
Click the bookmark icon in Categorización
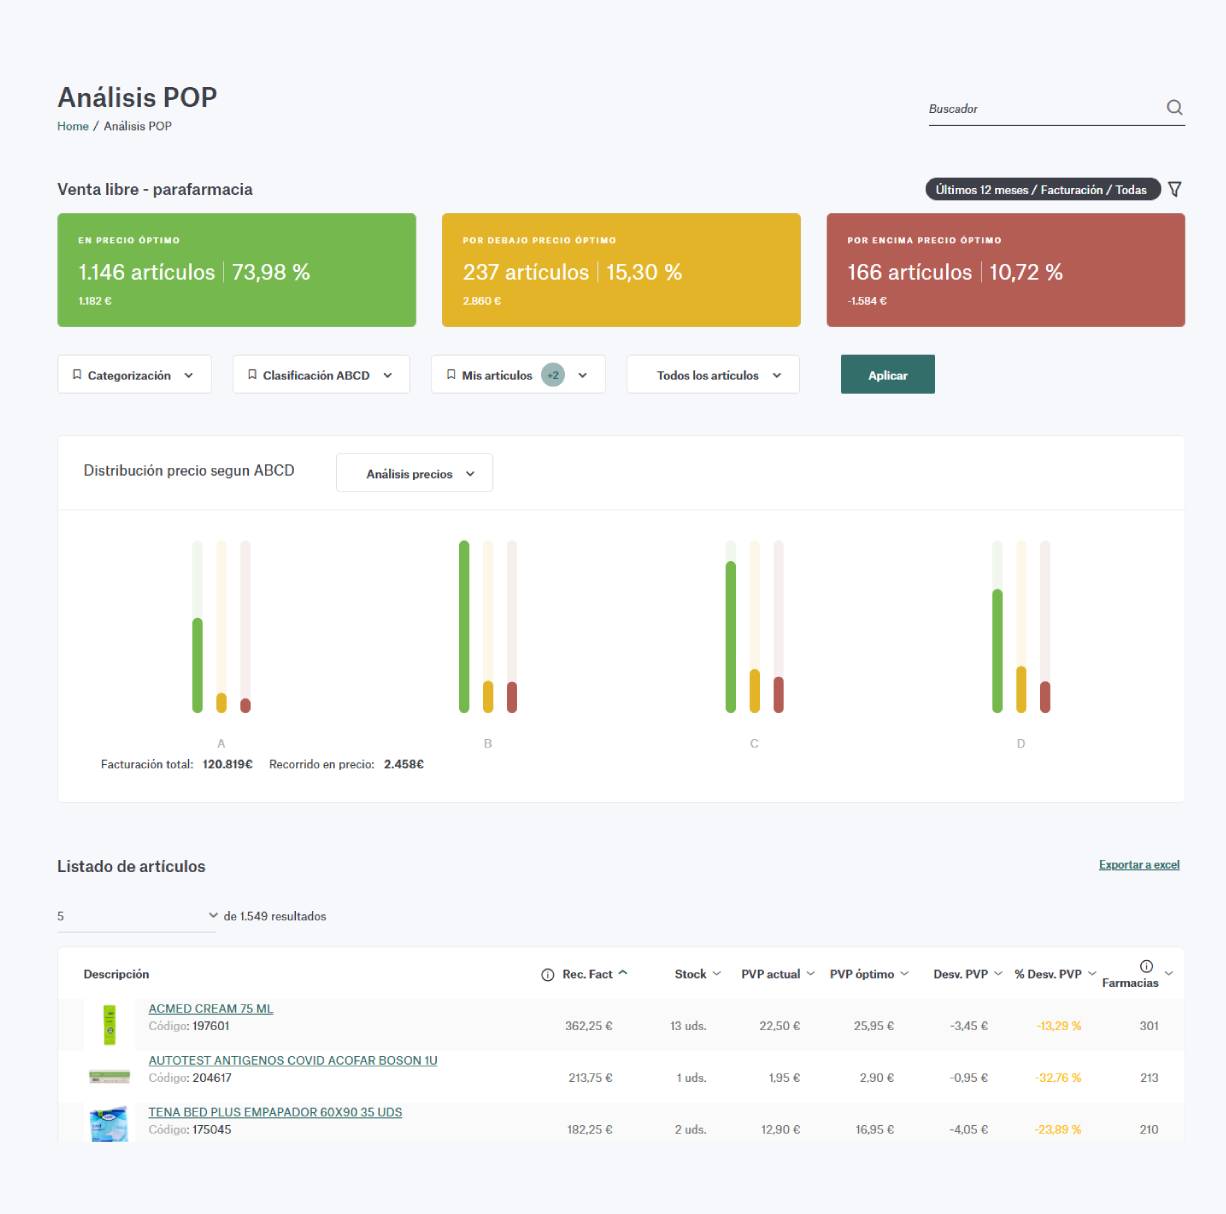pyautogui.click(x=77, y=375)
